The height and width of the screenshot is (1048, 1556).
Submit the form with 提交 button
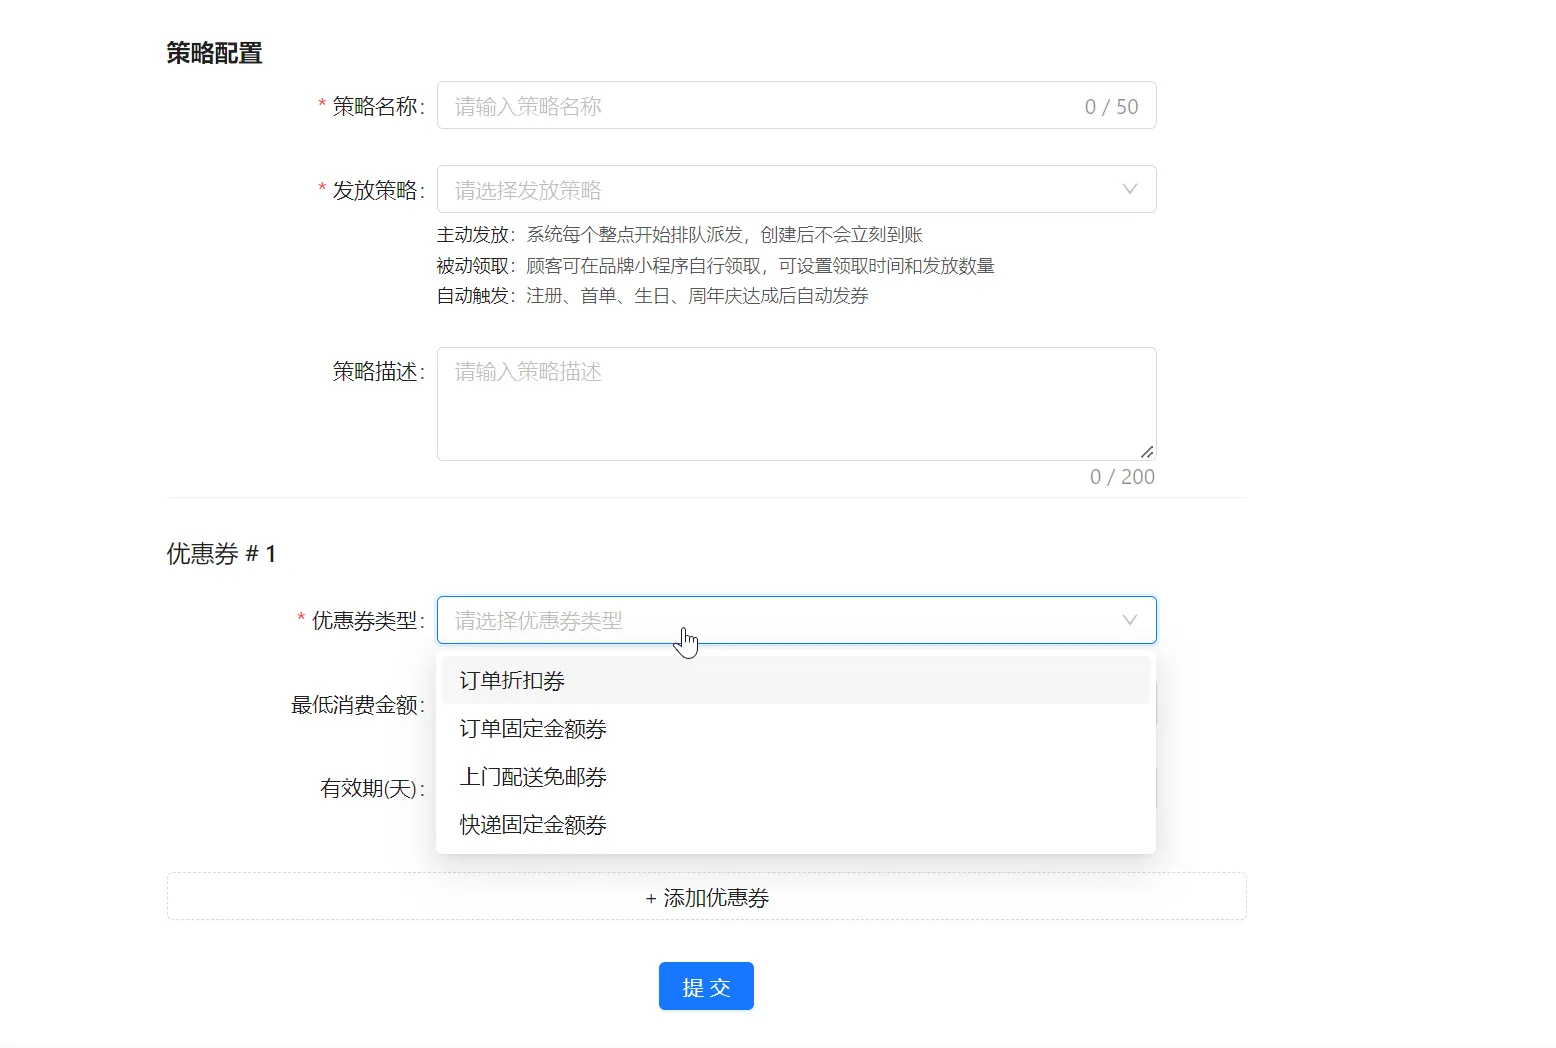(706, 986)
